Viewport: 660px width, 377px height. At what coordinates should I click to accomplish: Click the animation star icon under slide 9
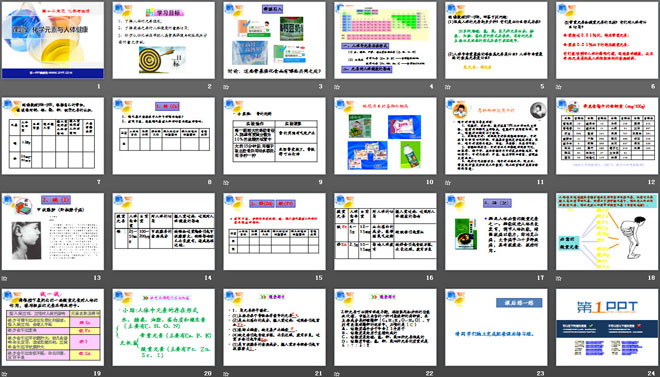[226, 183]
